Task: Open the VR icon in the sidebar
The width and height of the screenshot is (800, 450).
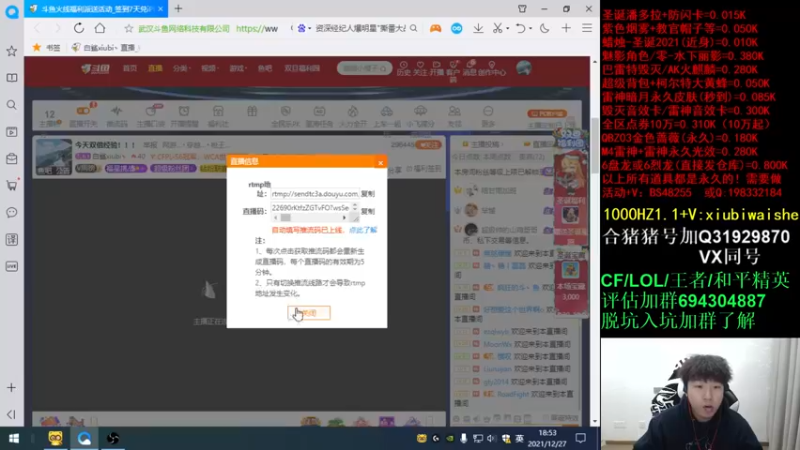Action: pos(11,266)
